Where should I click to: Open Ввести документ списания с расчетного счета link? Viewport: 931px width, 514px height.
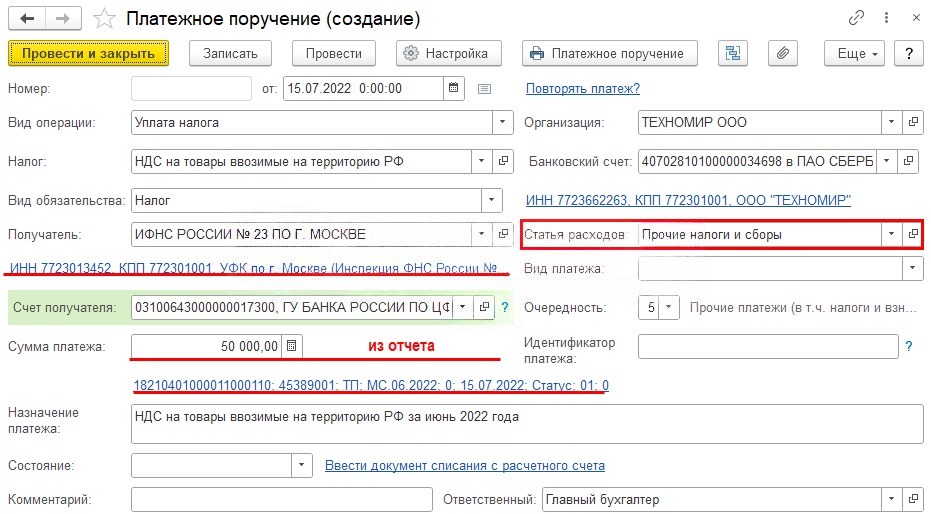coord(464,465)
